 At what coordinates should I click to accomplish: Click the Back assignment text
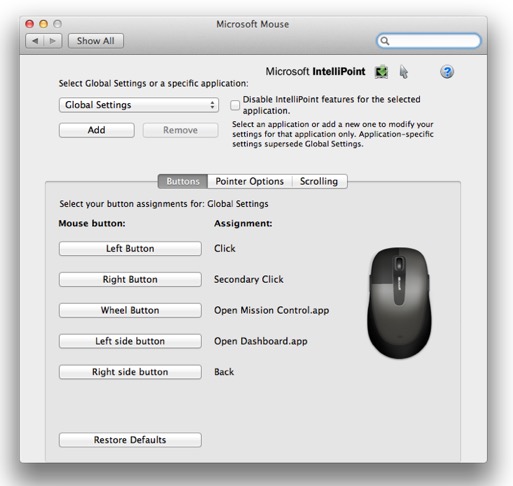click(x=224, y=372)
